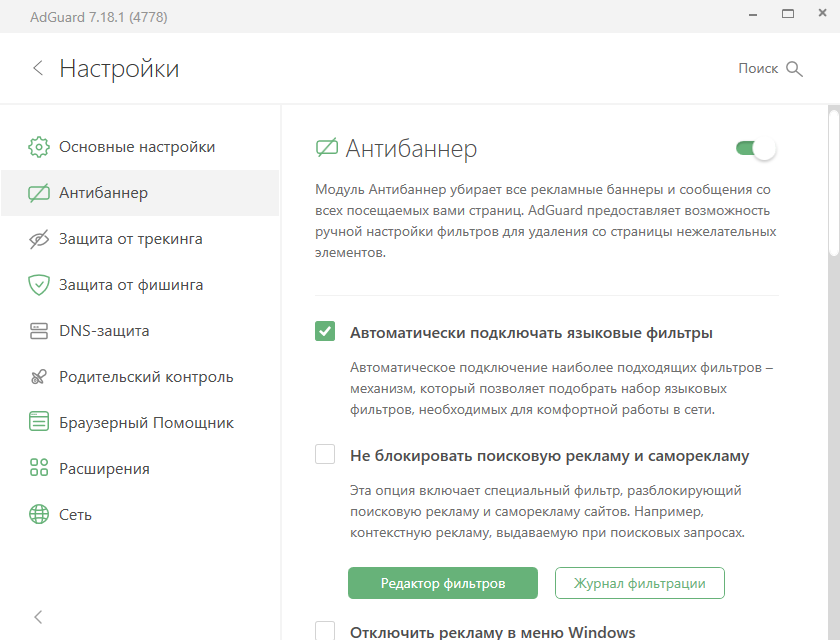
Task: Click the globe icon beside Сеть
Action: [x=39, y=514]
